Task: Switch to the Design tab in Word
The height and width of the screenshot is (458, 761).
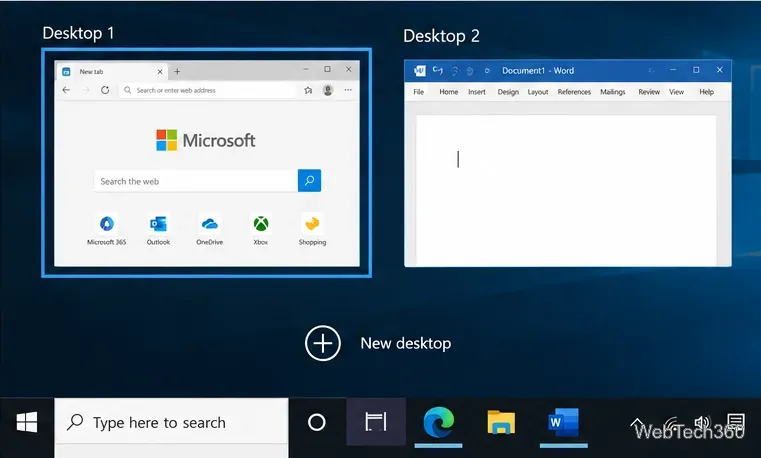Action: pos(508,92)
